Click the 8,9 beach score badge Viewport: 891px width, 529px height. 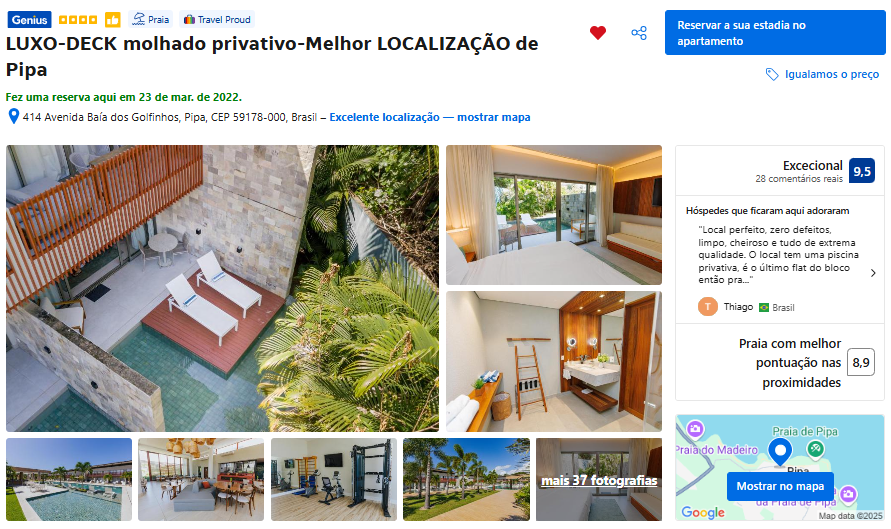coord(860,363)
